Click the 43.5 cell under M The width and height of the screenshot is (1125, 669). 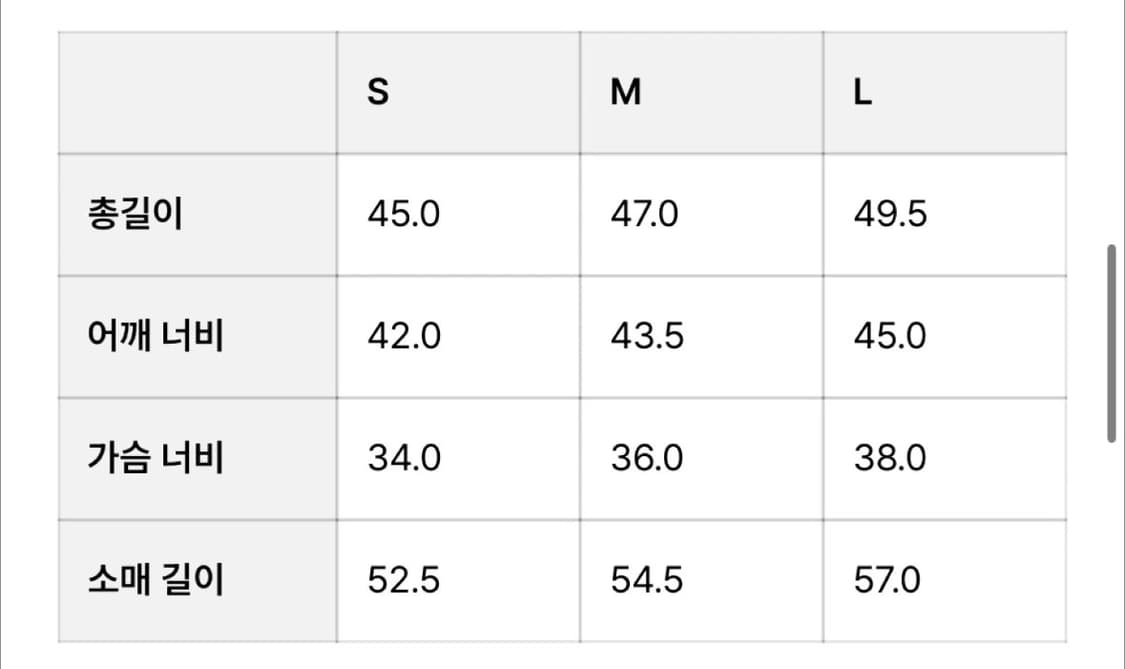(647, 337)
